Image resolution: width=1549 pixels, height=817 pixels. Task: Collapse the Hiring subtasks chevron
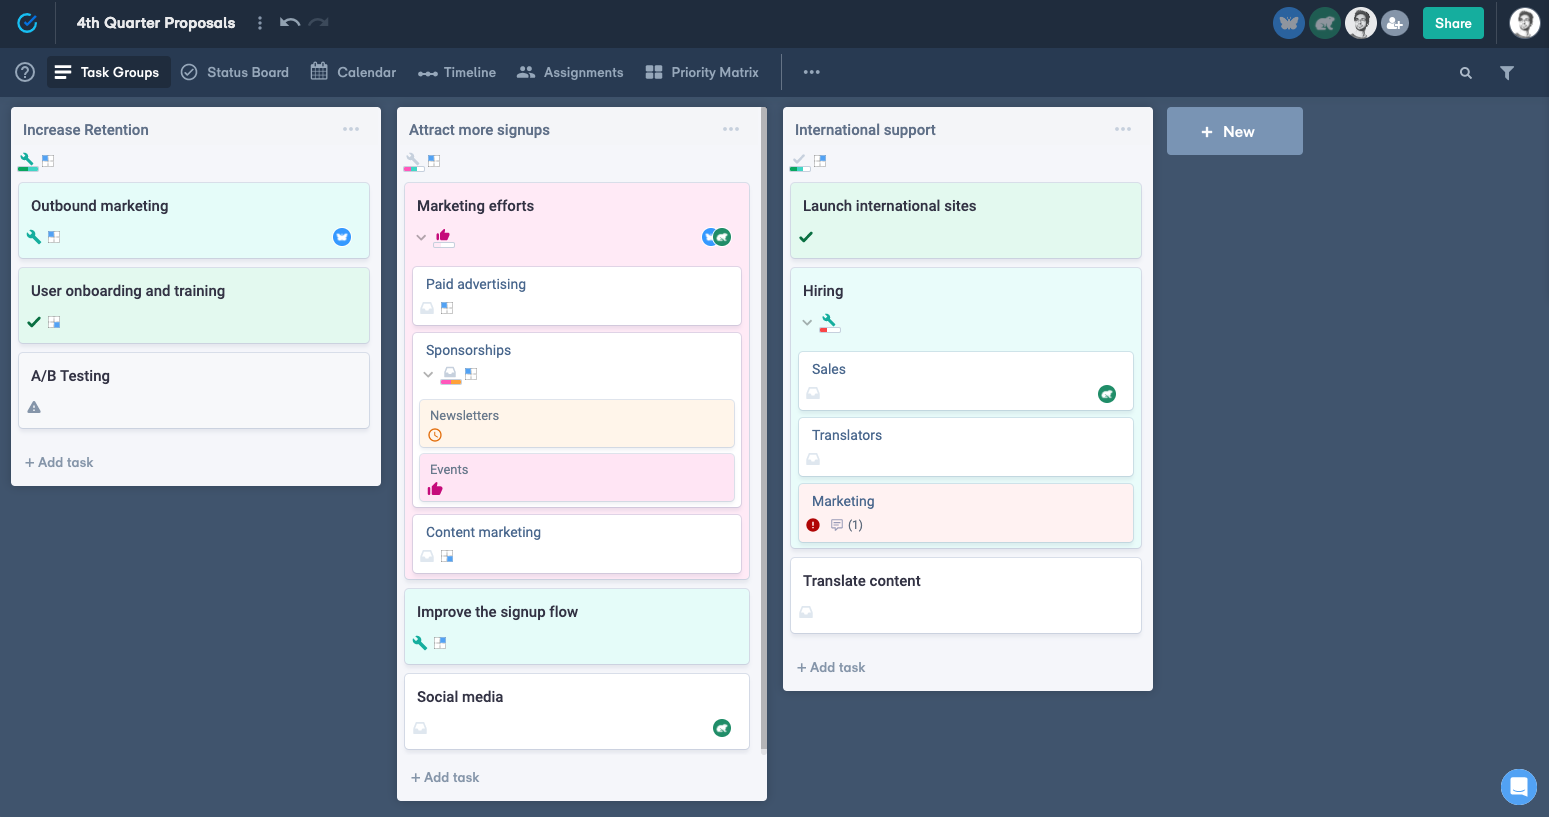click(x=807, y=323)
